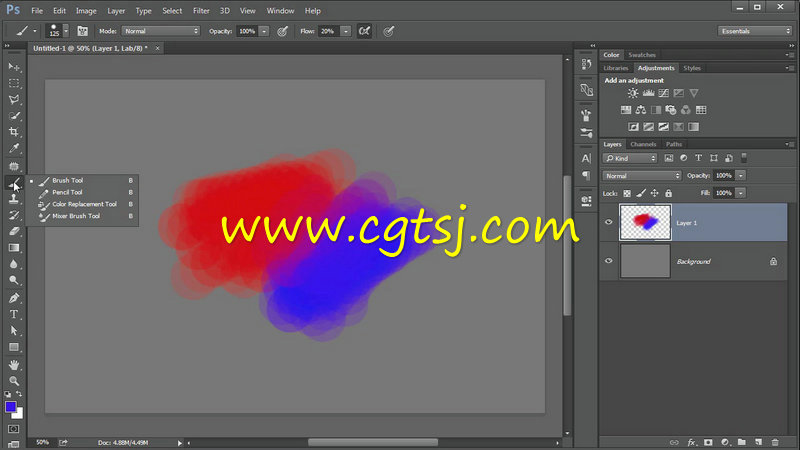Open the Essentials workspace dropdown
800x450 pixels.
click(x=755, y=31)
